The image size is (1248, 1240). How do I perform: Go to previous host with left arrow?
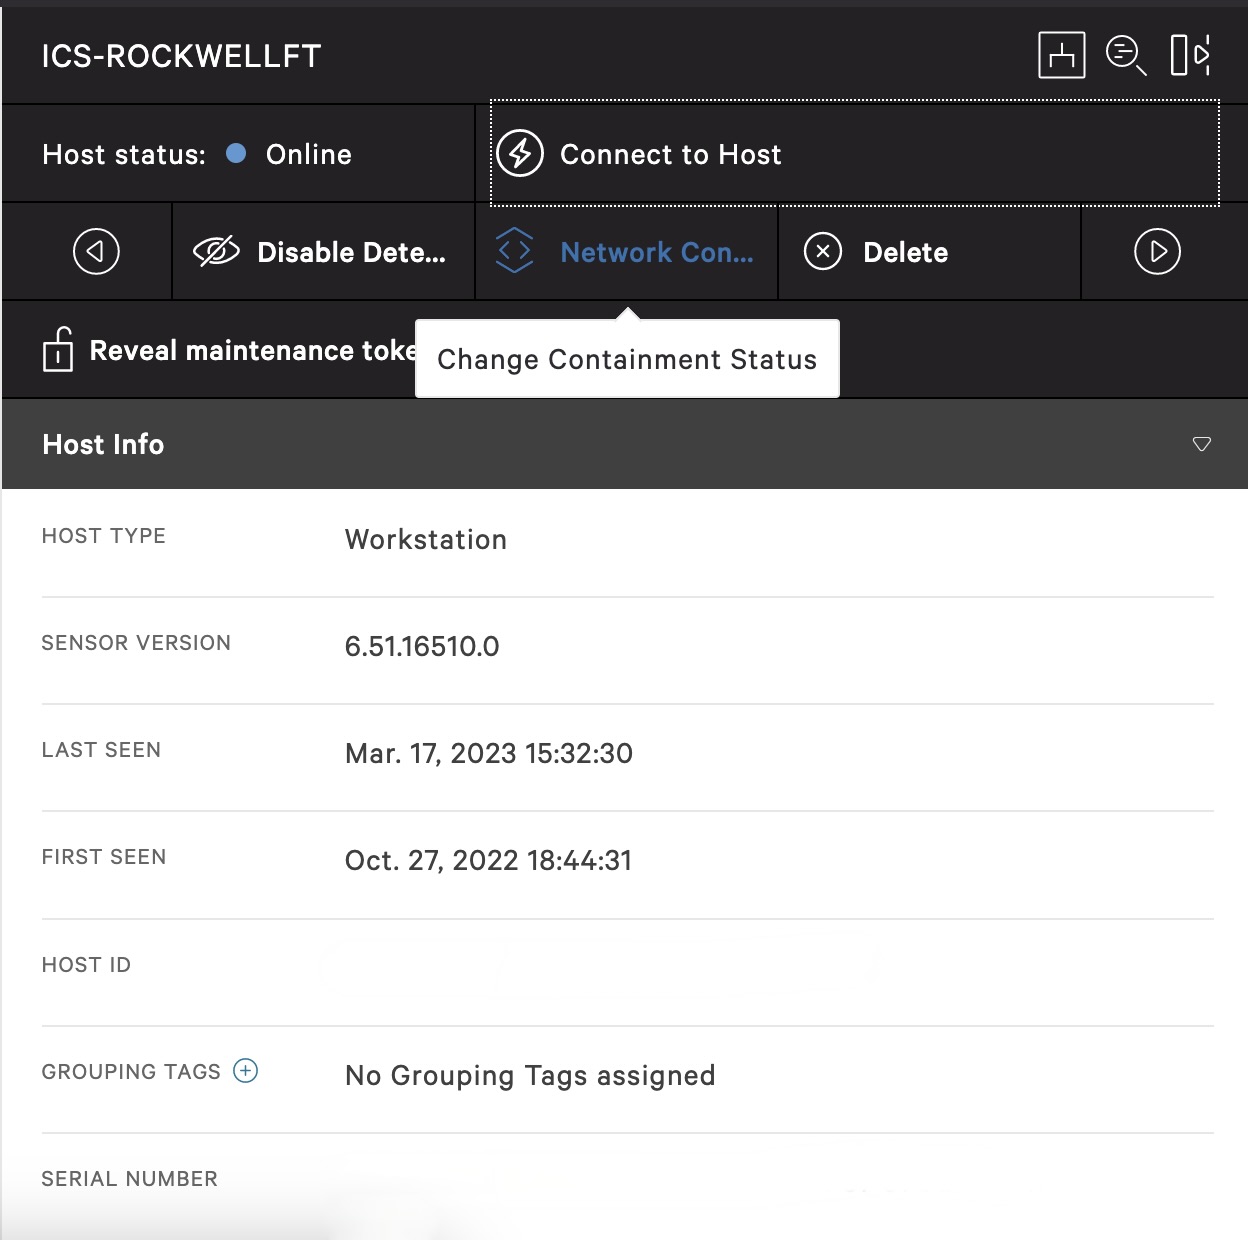(96, 251)
